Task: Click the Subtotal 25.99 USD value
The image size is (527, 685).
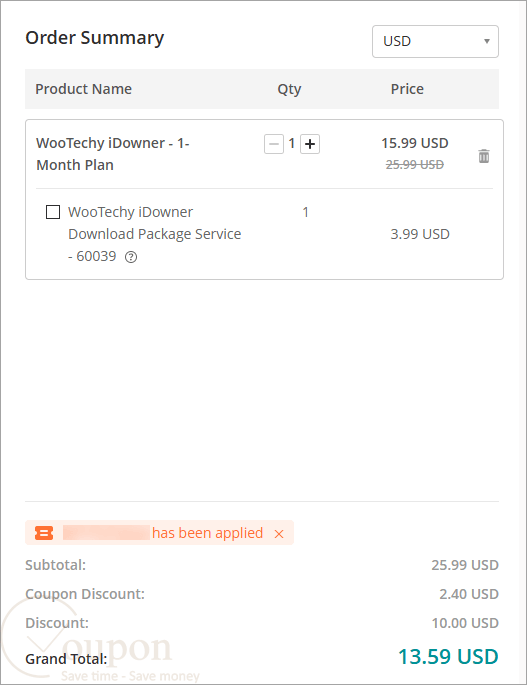Action: [465, 565]
